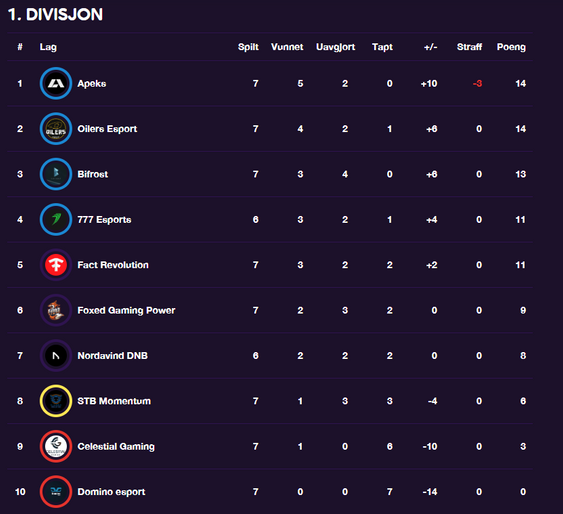Select the Nordavind DNB logo
563x514 pixels.
(56, 356)
